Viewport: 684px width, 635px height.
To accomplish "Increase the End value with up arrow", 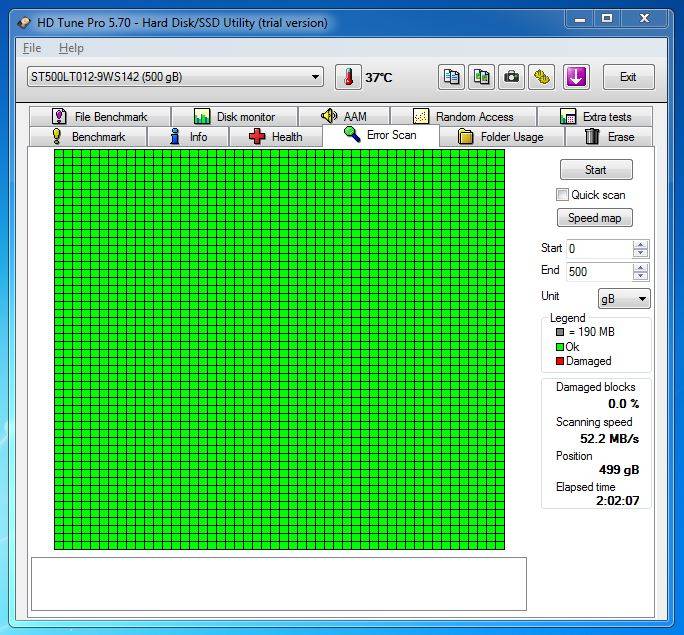I will coord(640,268).
